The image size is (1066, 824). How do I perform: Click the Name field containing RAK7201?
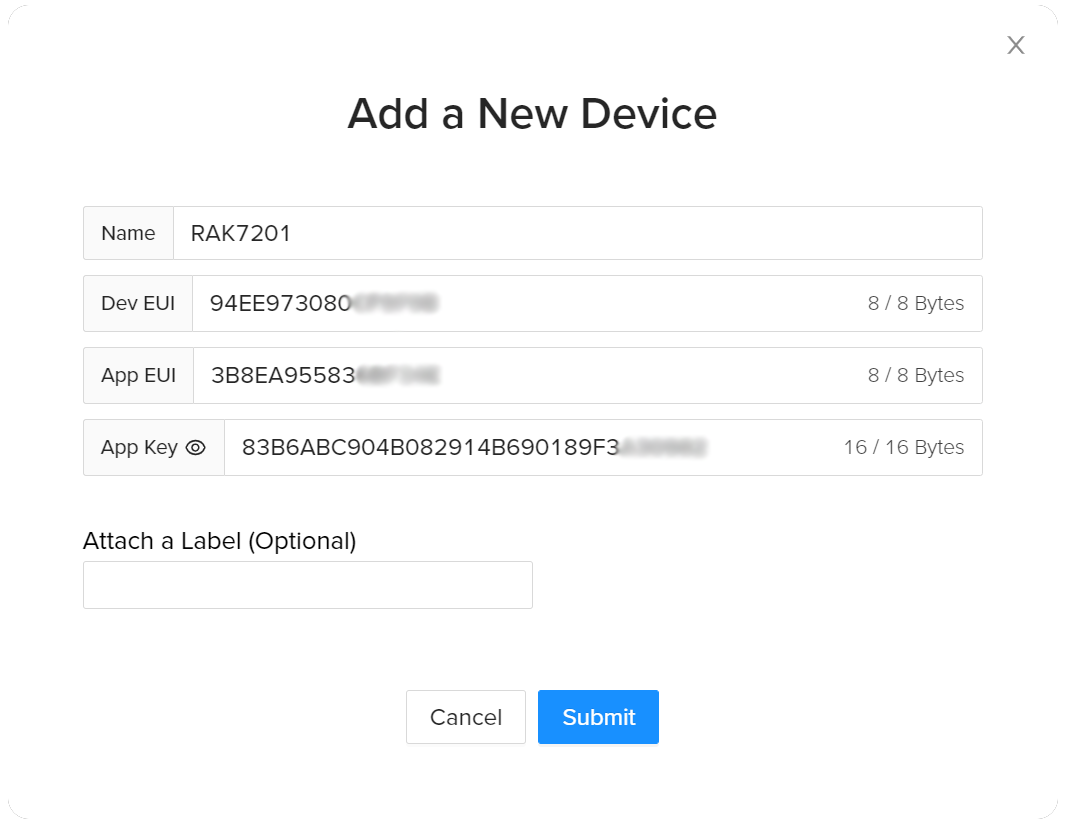click(x=576, y=233)
